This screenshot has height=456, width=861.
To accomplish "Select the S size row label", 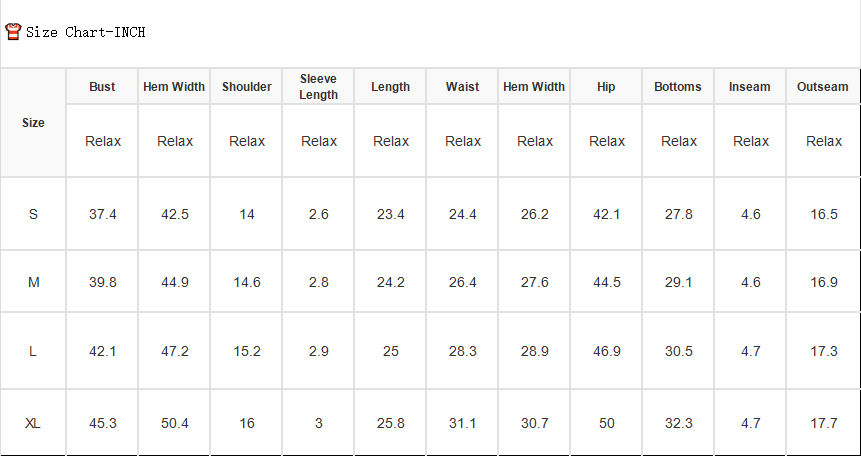I will tap(33, 214).
